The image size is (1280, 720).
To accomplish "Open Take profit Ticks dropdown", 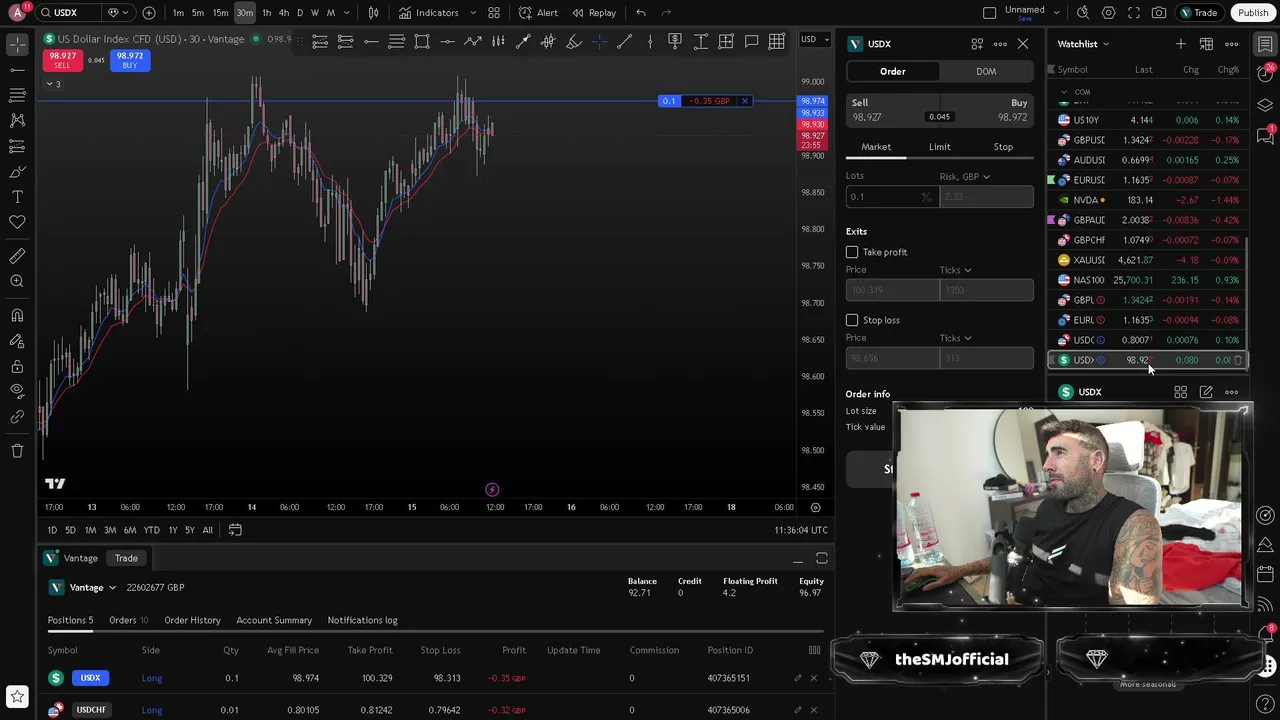I will (x=955, y=270).
